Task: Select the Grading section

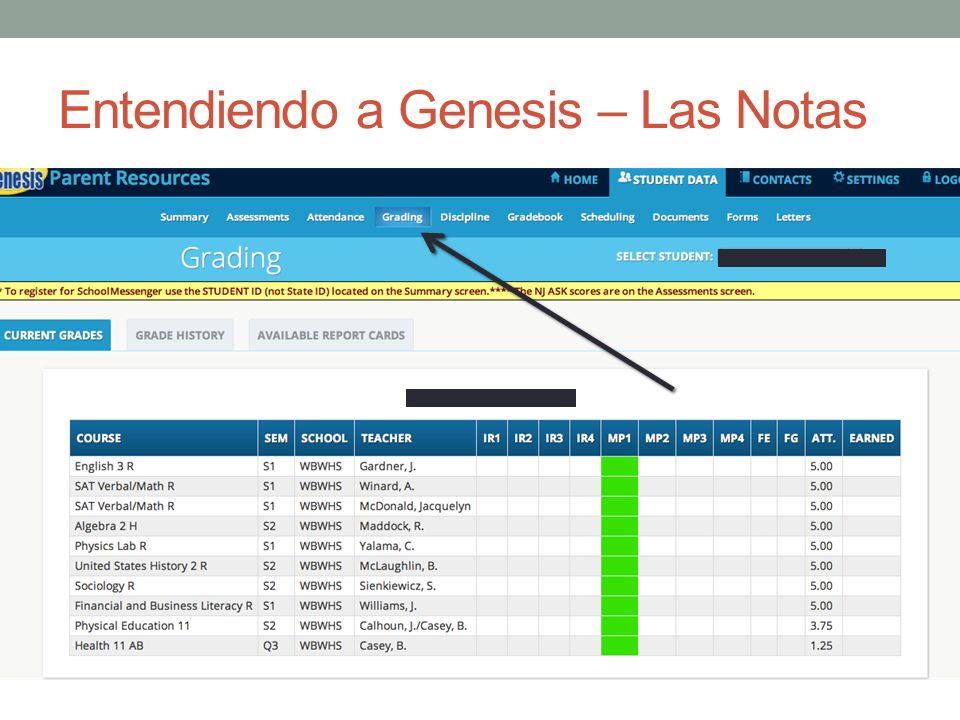Action: click(402, 217)
